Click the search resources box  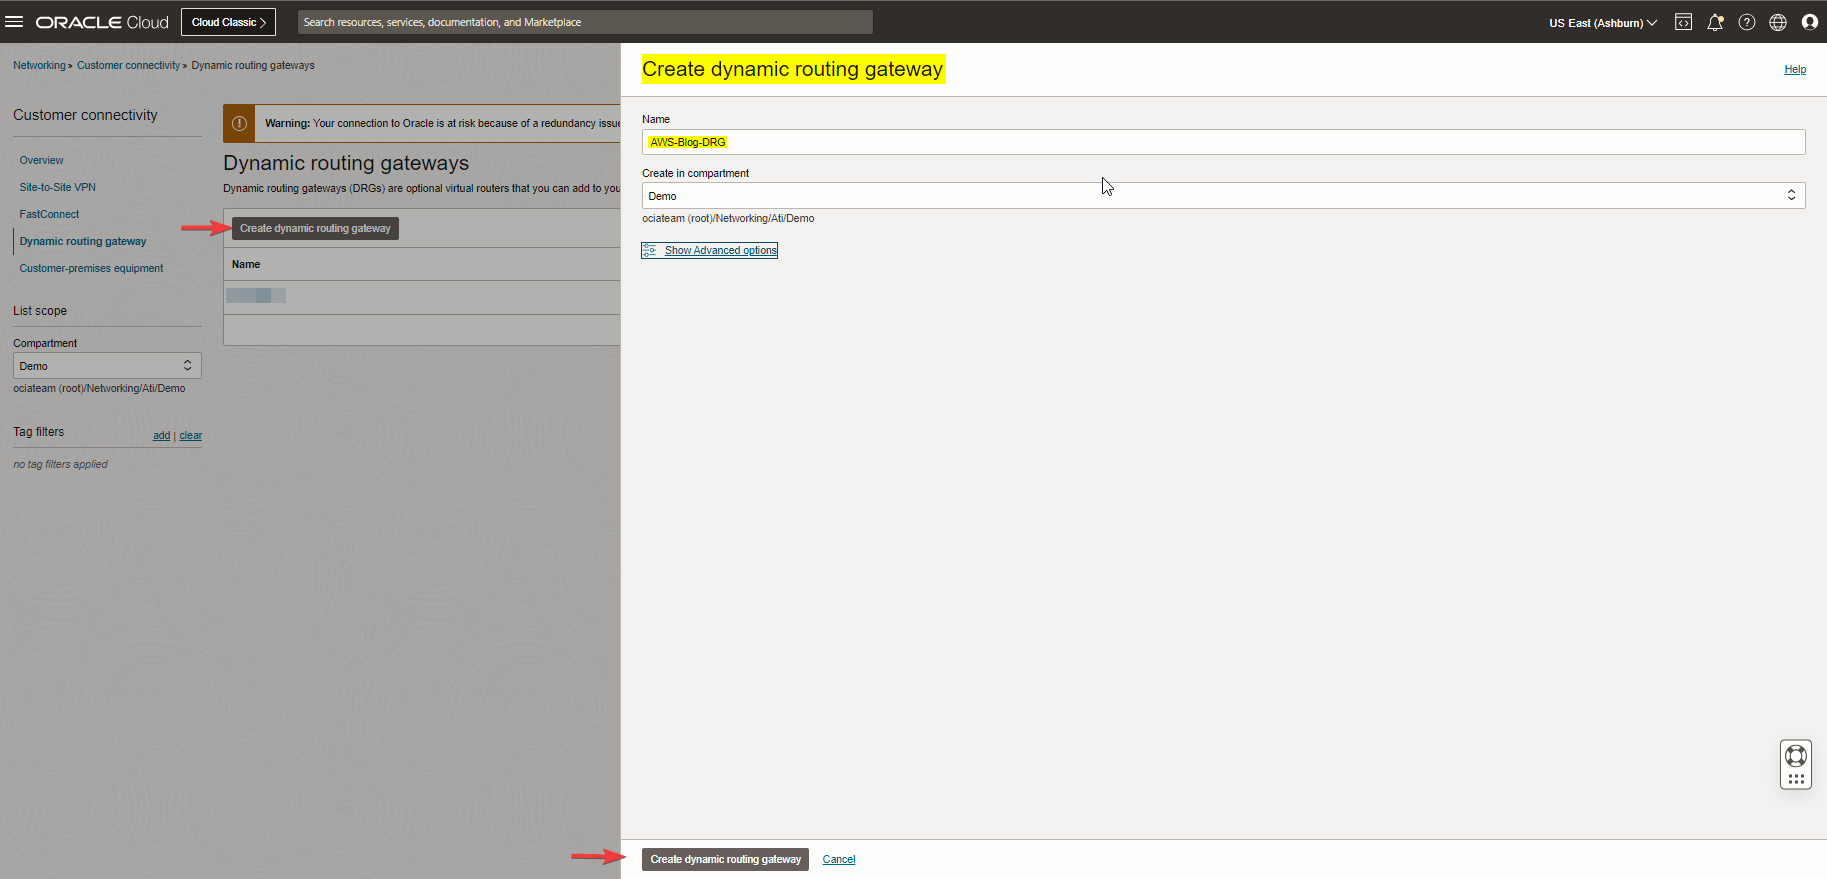click(584, 22)
